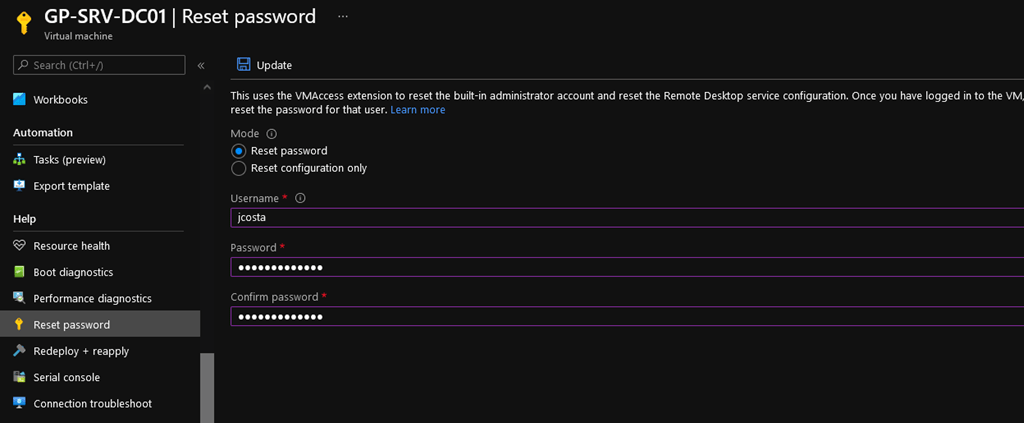Focus the Confirm password field
The width and height of the screenshot is (1024, 423).
[620, 316]
